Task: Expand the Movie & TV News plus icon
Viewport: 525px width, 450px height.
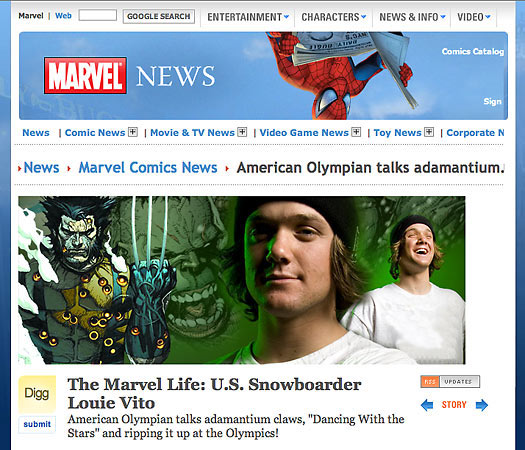Action: [242, 132]
